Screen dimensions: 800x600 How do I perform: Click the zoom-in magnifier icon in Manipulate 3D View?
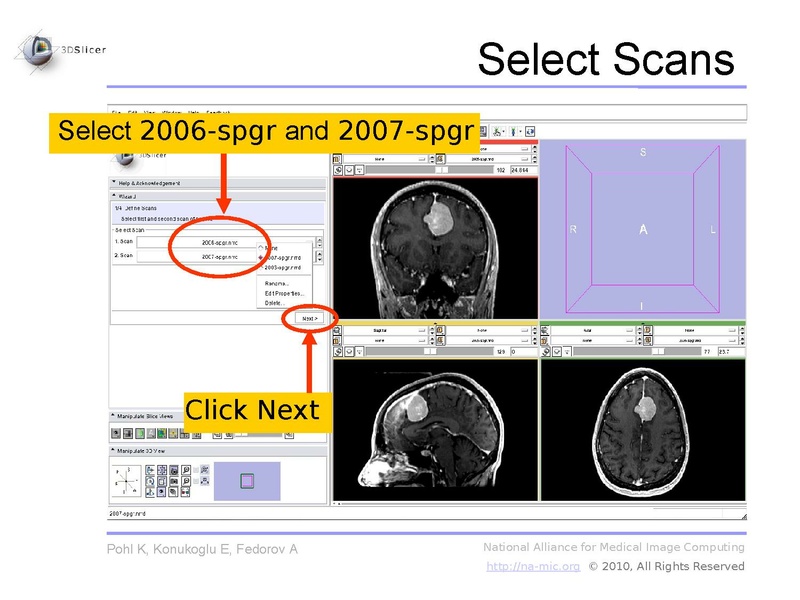pos(186,470)
